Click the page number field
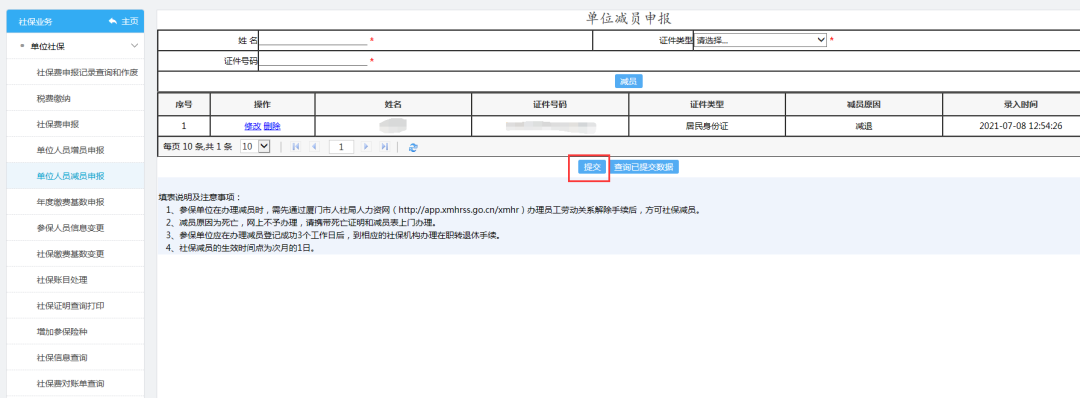Viewport: 1080px width, 398px height. click(341, 147)
